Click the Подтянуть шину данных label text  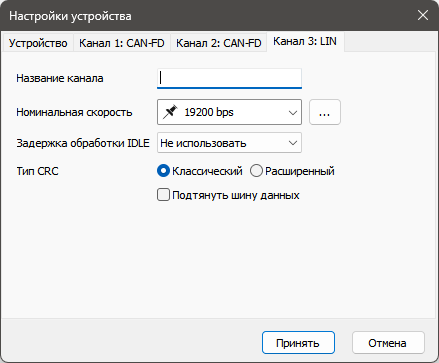pos(236,195)
